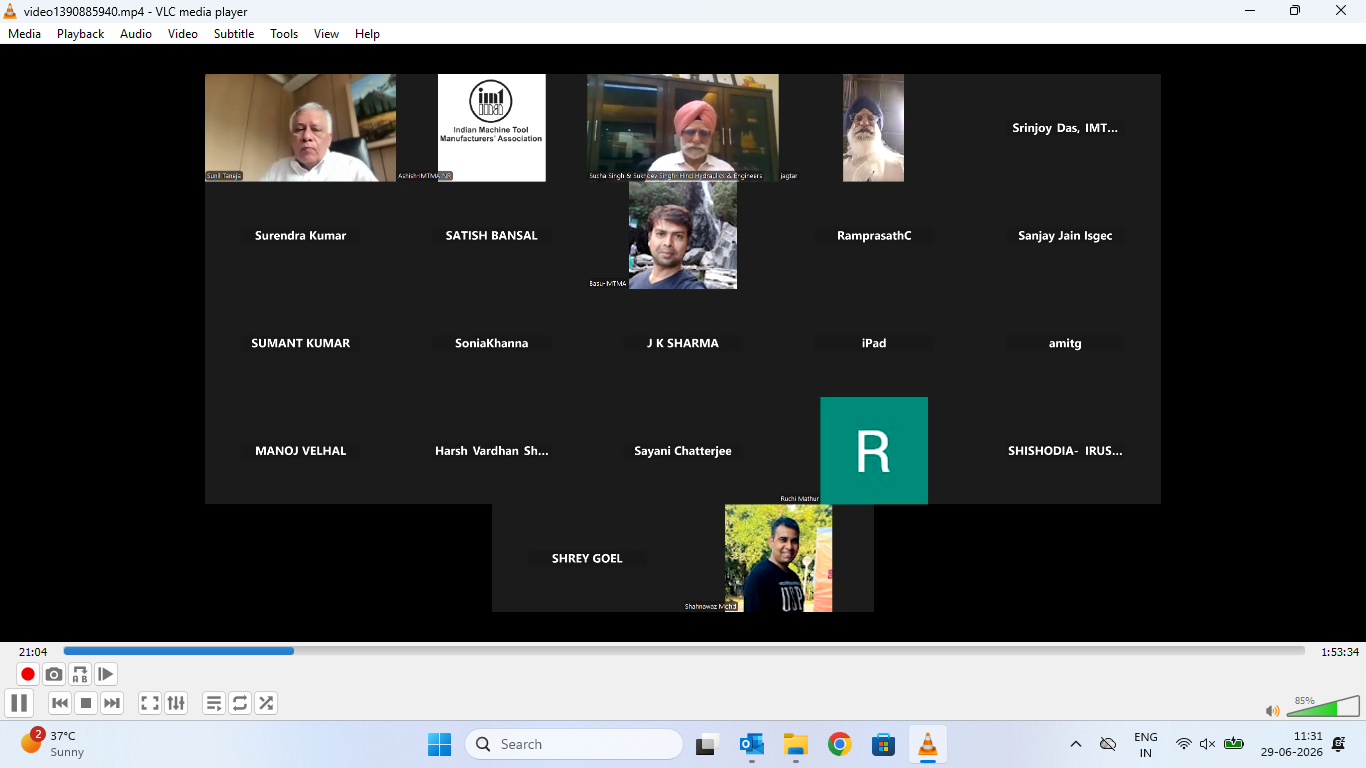Open the Subtitle menu
1366x768 pixels.
(234, 33)
